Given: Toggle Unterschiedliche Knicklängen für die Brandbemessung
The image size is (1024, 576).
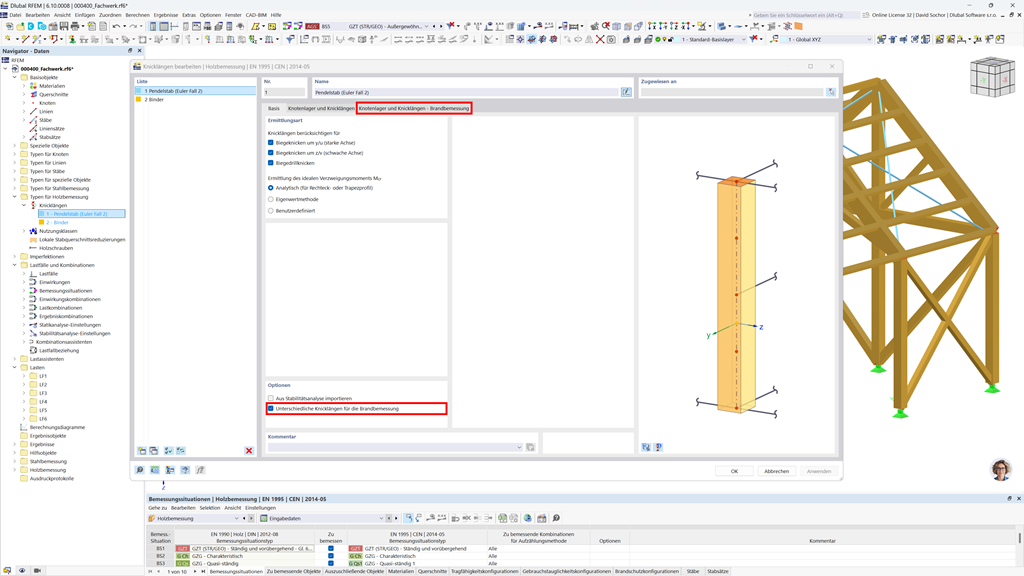Looking at the screenshot, I should click(x=270, y=408).
